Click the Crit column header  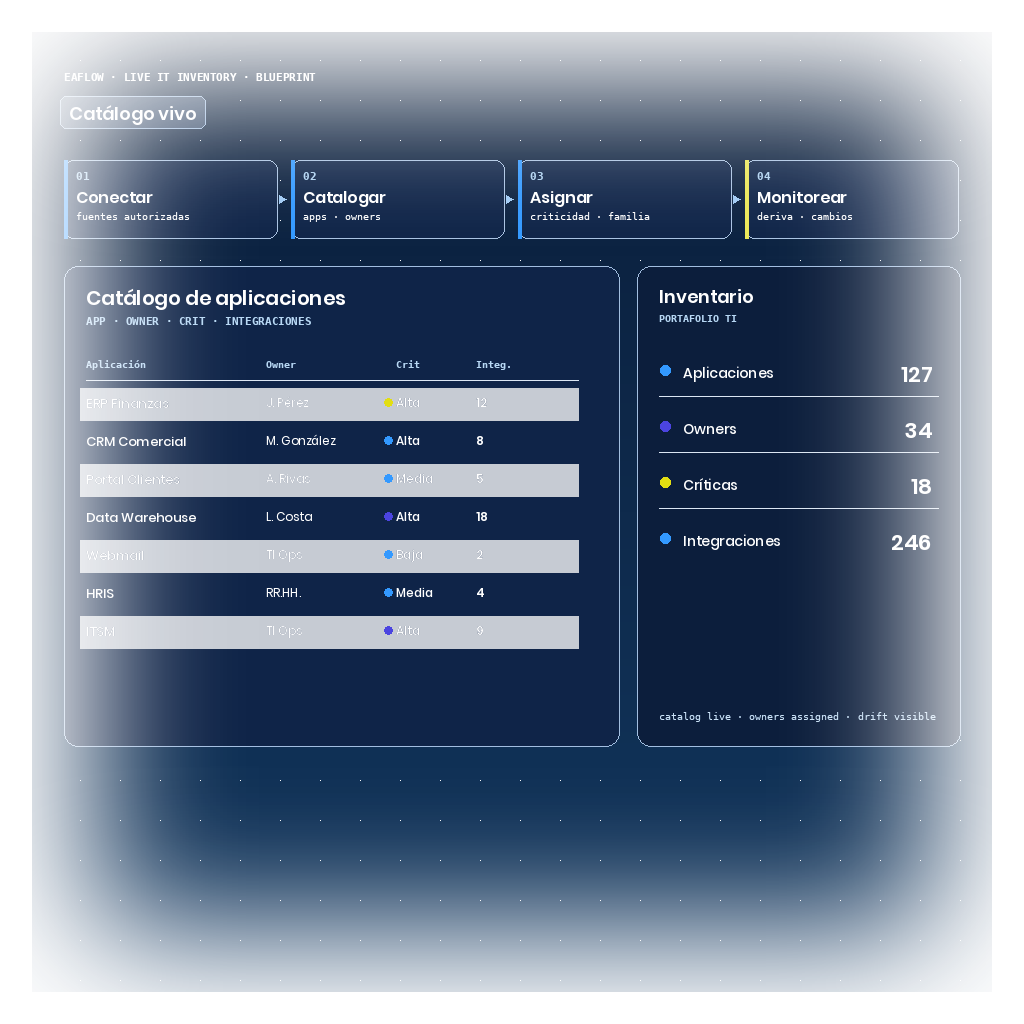click(x=408, y=365)
